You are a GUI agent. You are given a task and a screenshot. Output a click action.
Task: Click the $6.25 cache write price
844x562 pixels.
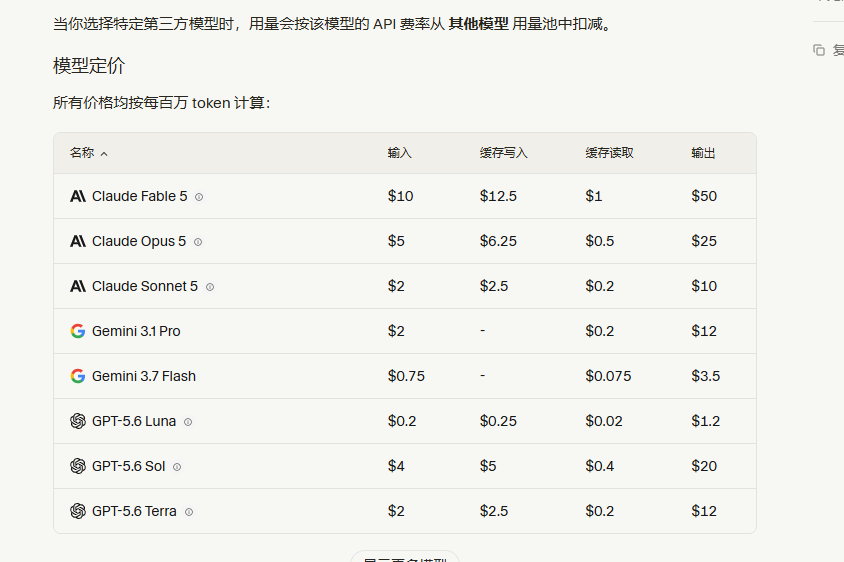pyautogui.click(x=498, y=241)
